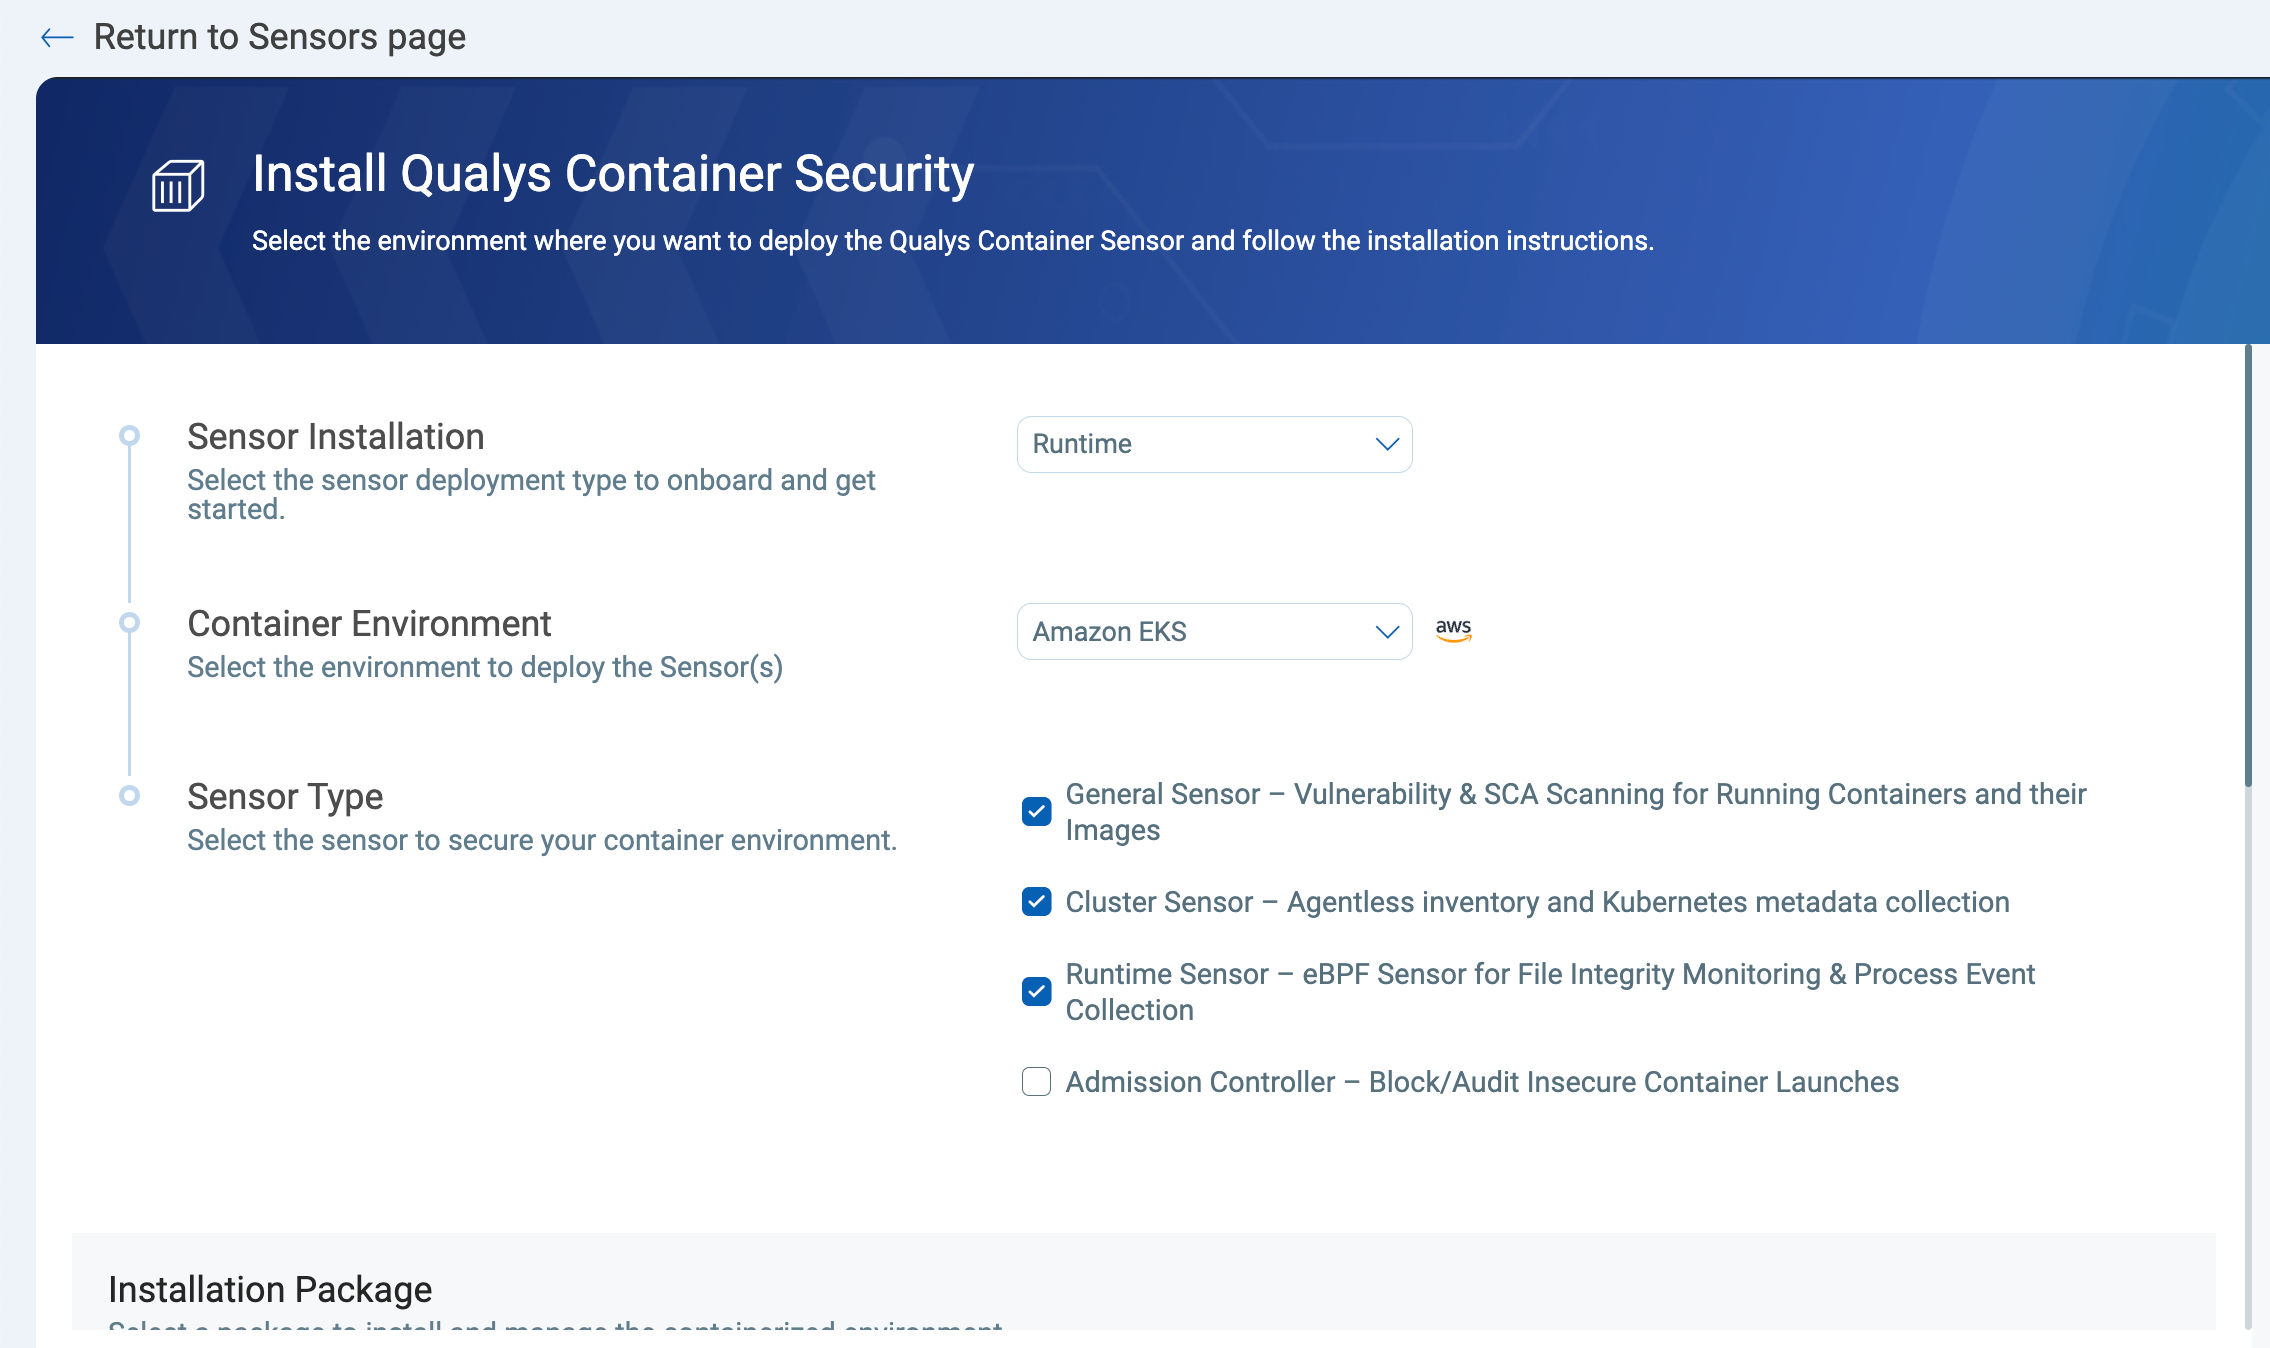The width and height of the screenshot is (2270, 1348).
Task: Click the Cluster Sensor description label
Action: pos(1537,901)
